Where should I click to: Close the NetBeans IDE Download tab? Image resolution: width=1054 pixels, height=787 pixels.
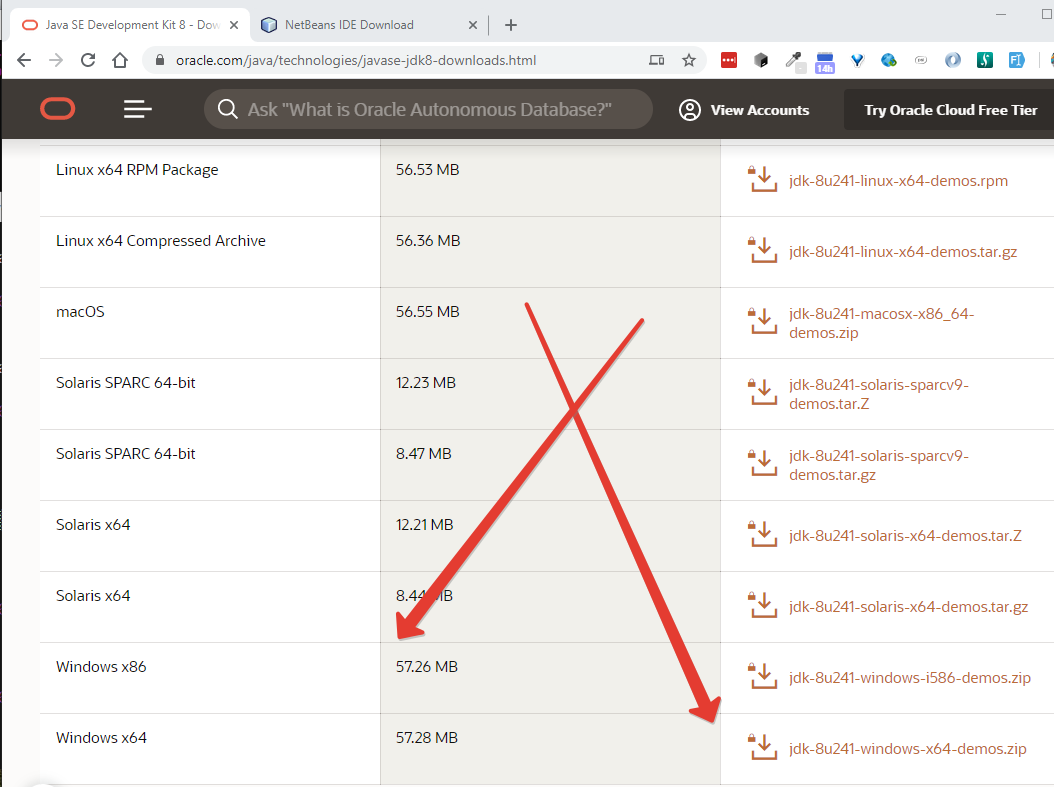[x=473, y=25]
